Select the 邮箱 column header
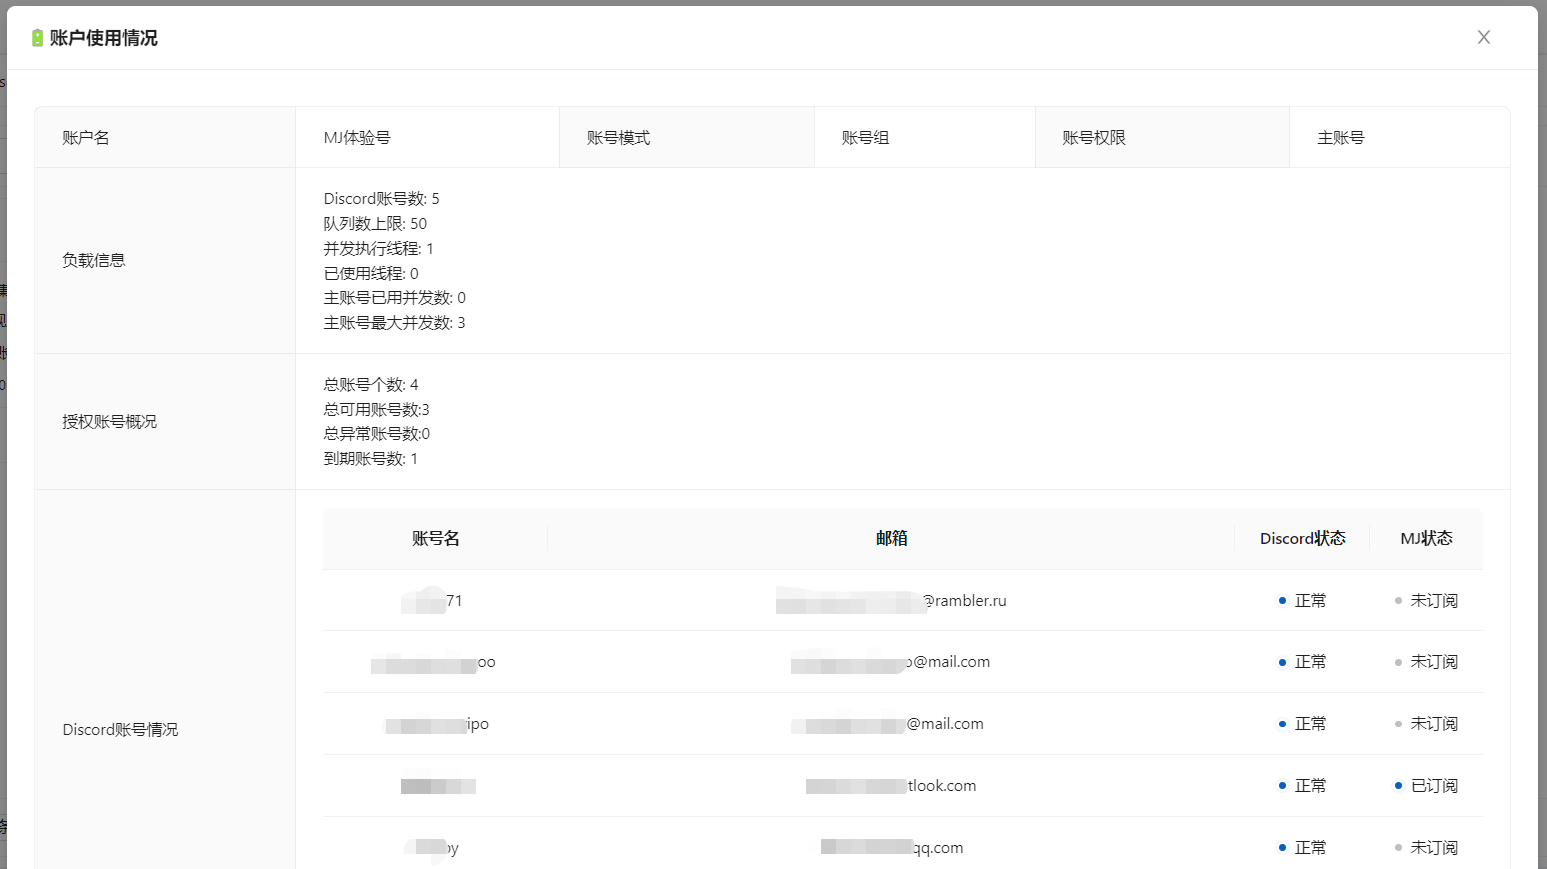This screenshot has width=1547, height=869. tap(891, 539)
